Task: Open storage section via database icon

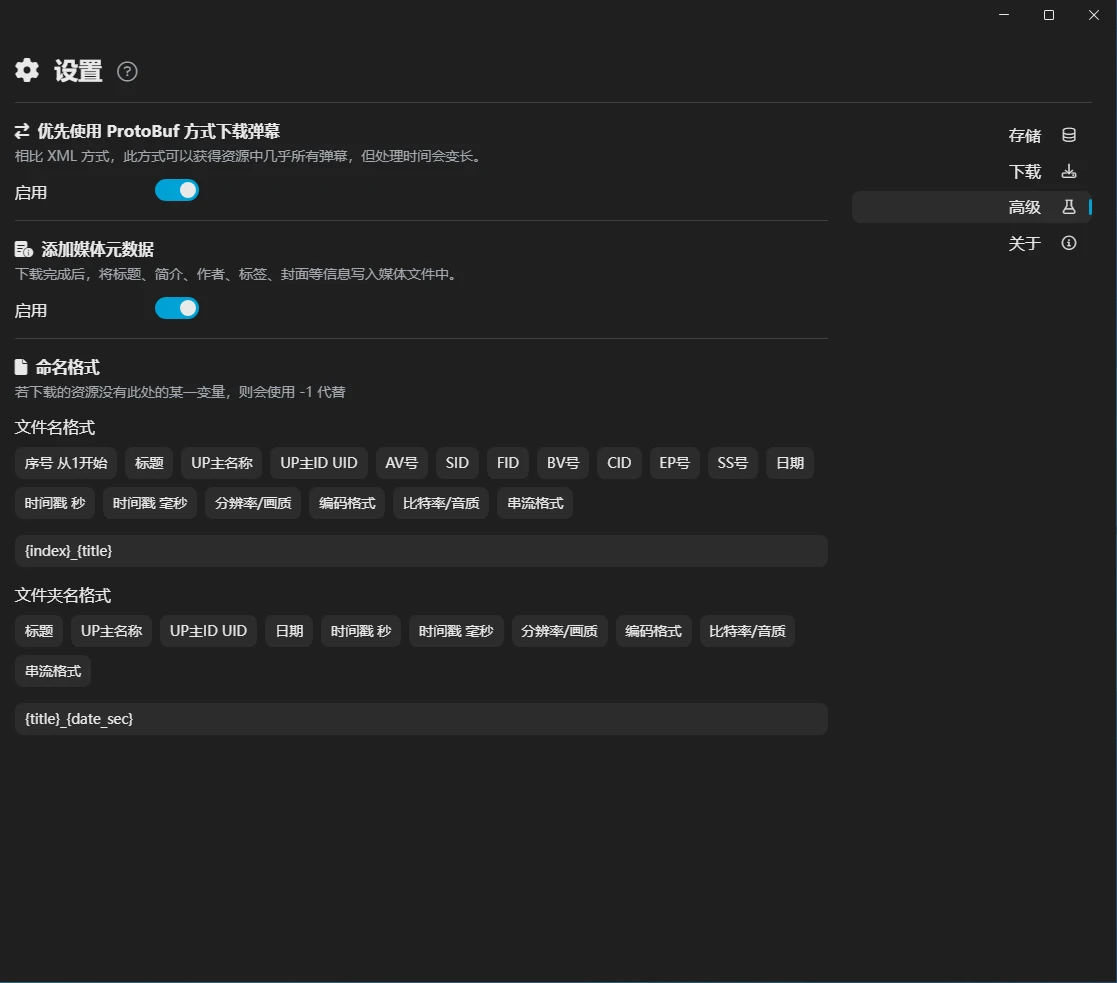Action: point(1069,135)
